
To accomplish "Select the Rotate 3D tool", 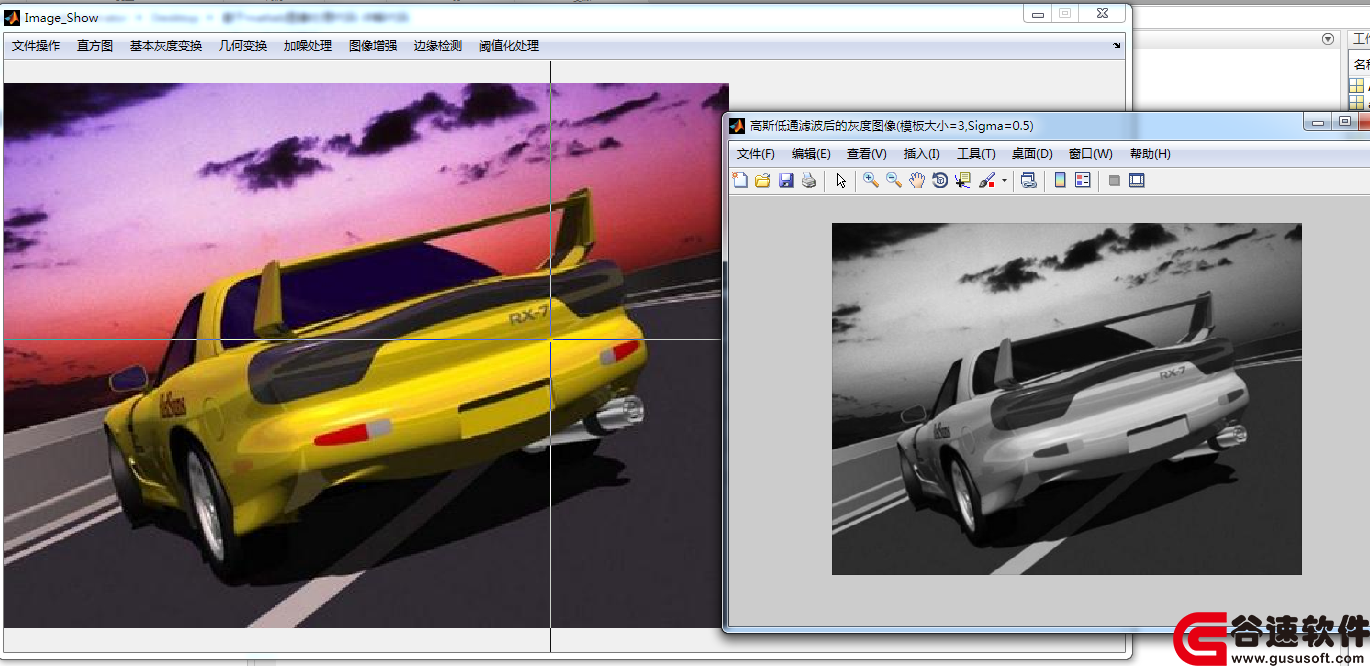I will (x=940, y=181).
